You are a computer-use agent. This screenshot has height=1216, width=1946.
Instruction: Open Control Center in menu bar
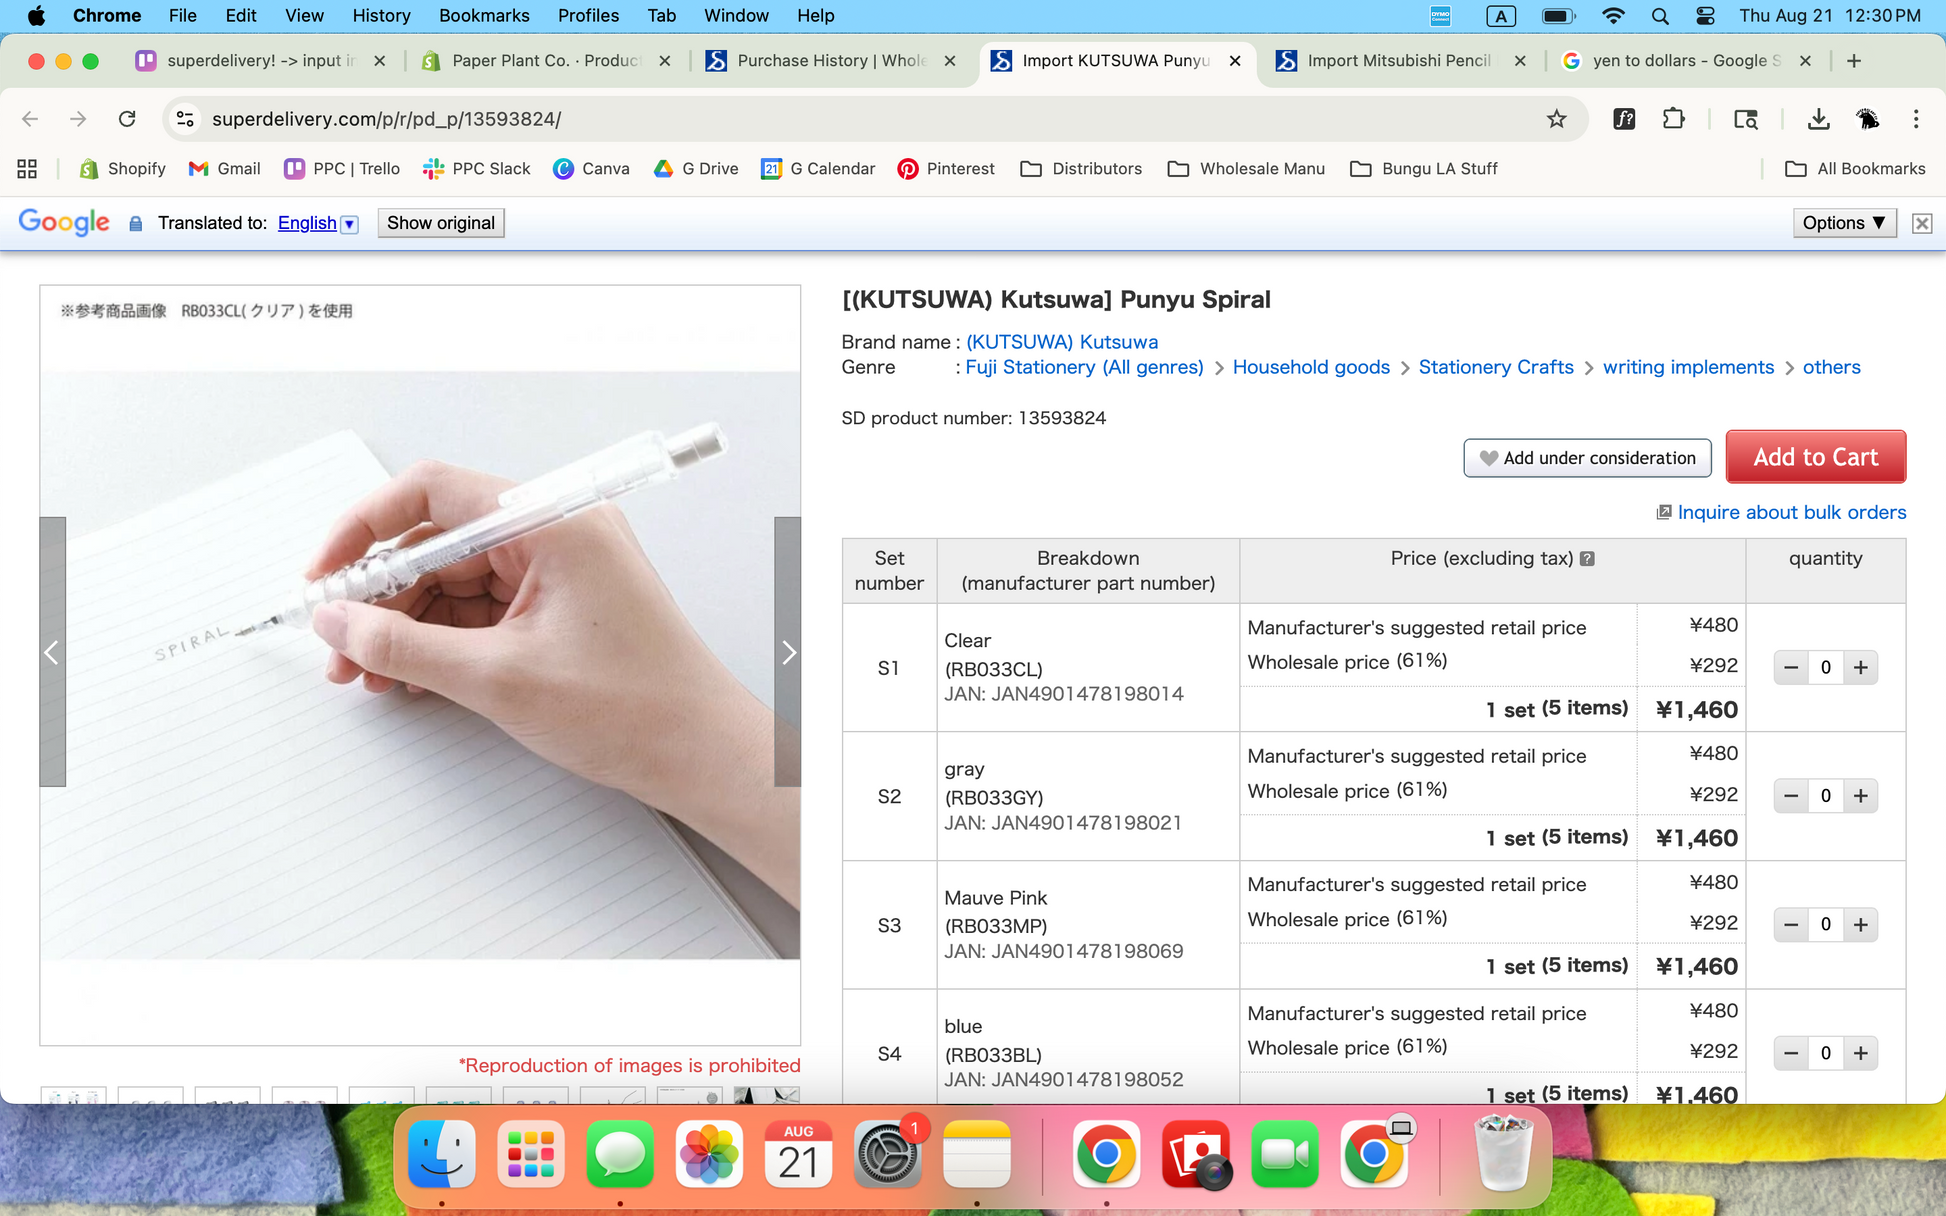point(1705,16)
